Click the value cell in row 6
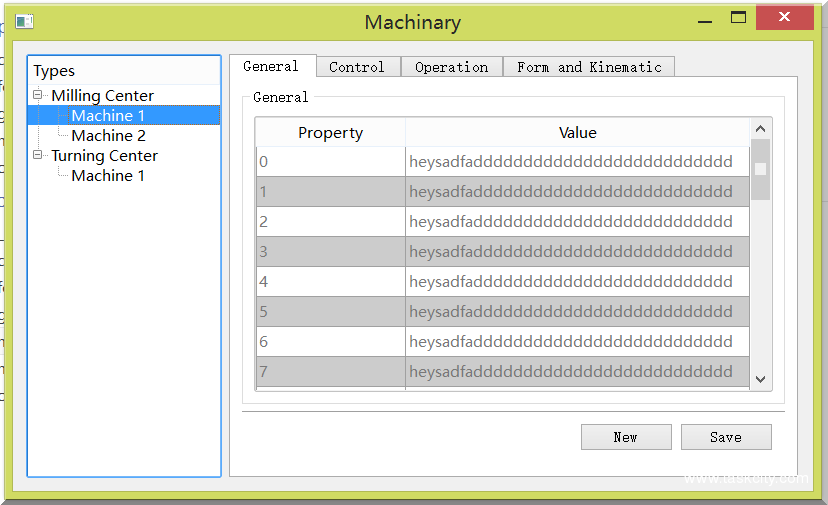Image resolution: width=828 pixels, height=505 pixels. (x=578, y=342)
